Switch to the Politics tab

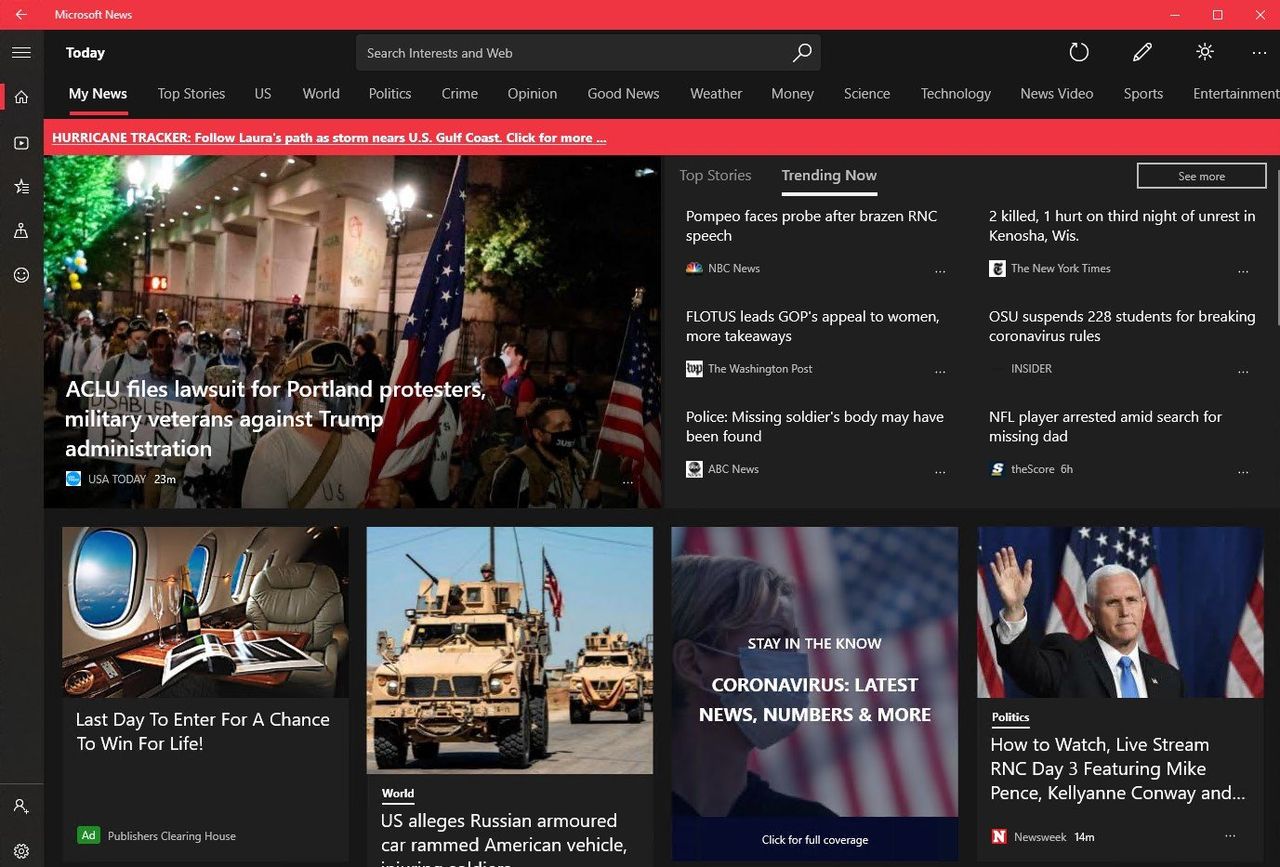(390, 94)
